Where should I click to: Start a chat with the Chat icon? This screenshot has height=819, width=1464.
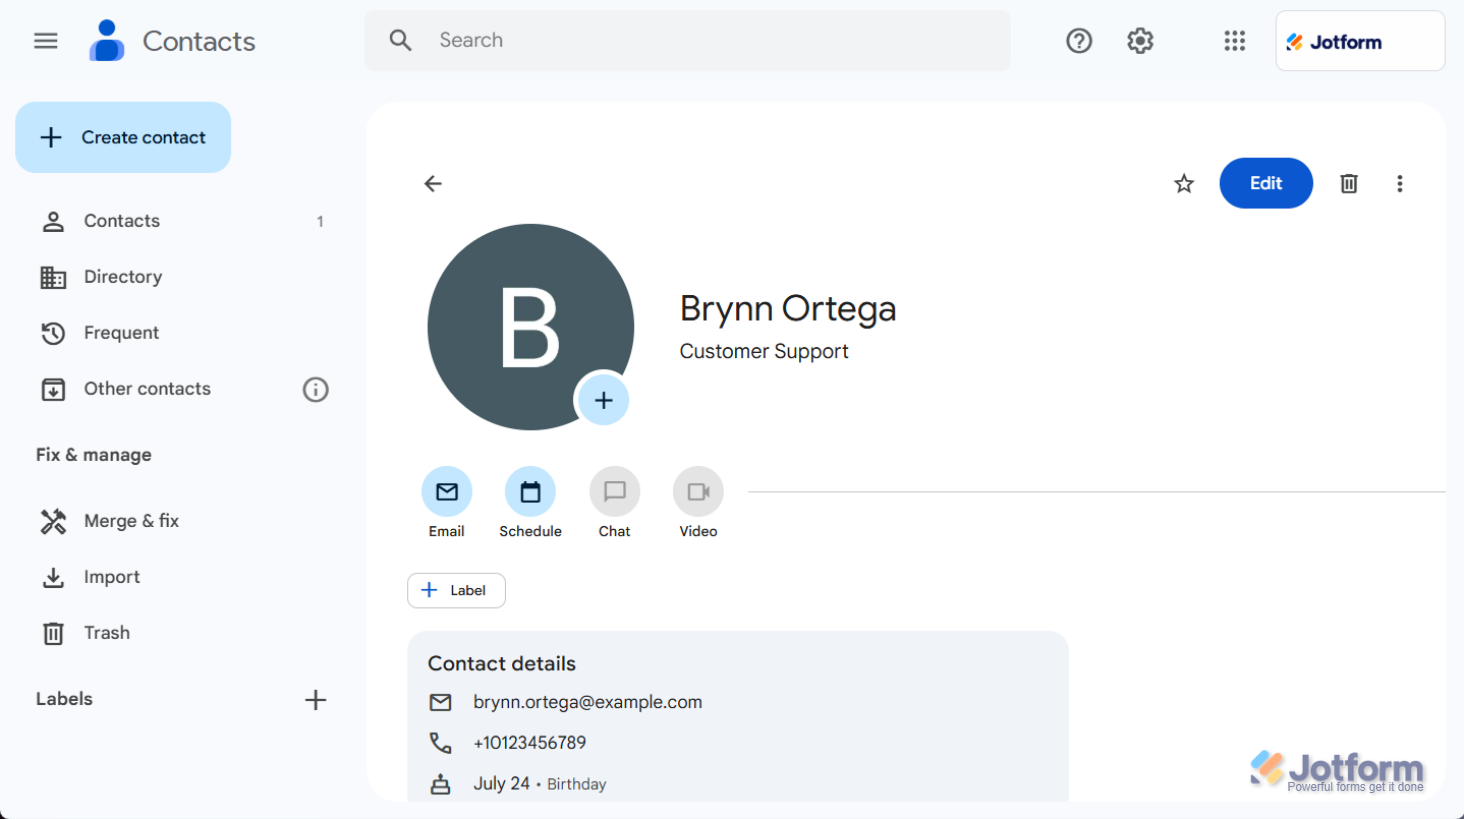point(614,492)
